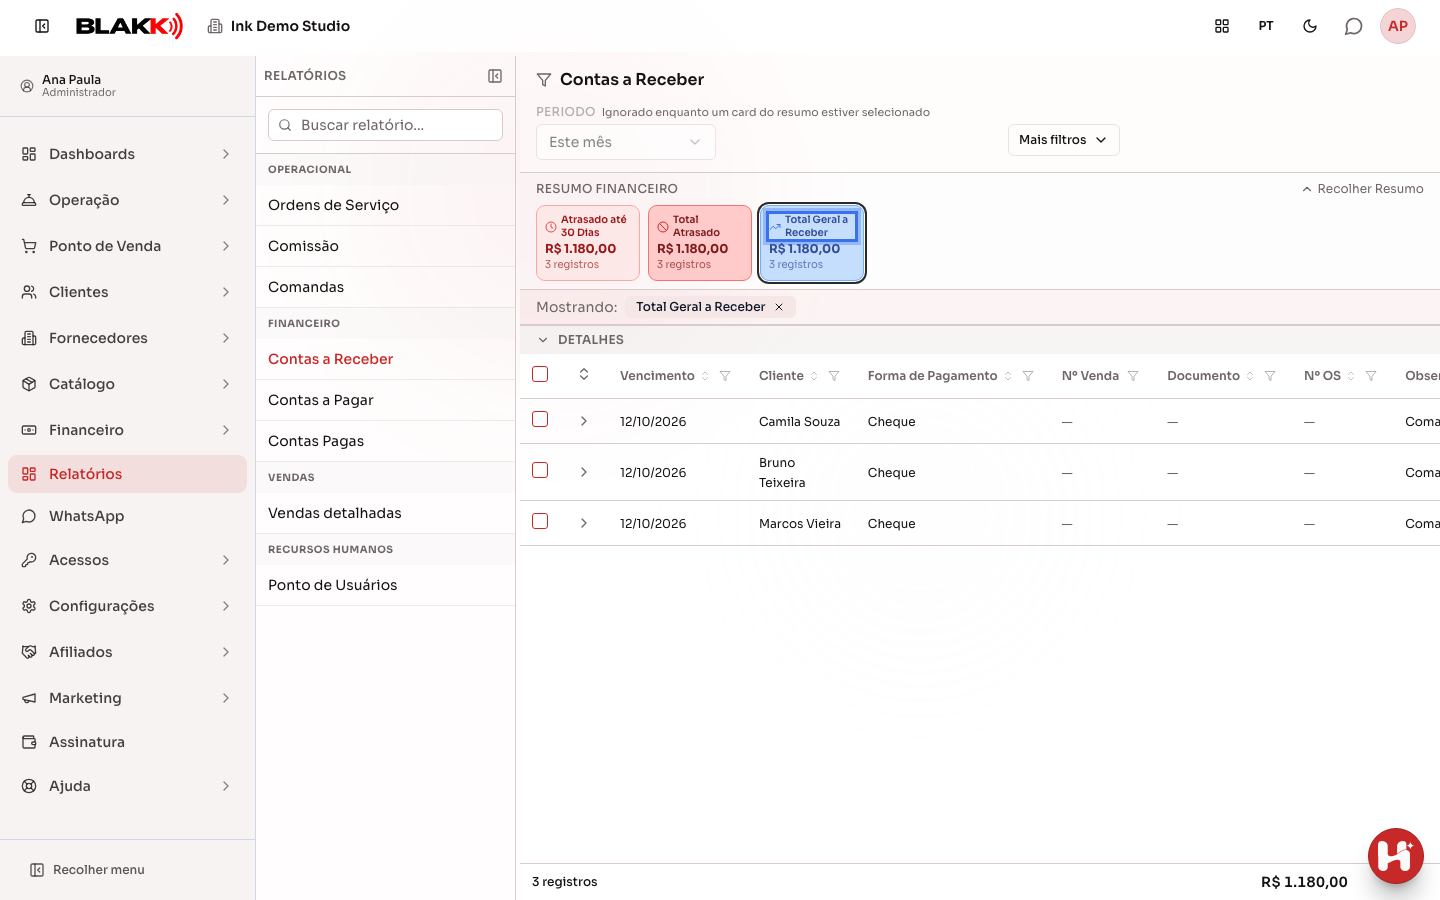Switch language with the PT button
1440x900 pixels.
click(1266, 26)
